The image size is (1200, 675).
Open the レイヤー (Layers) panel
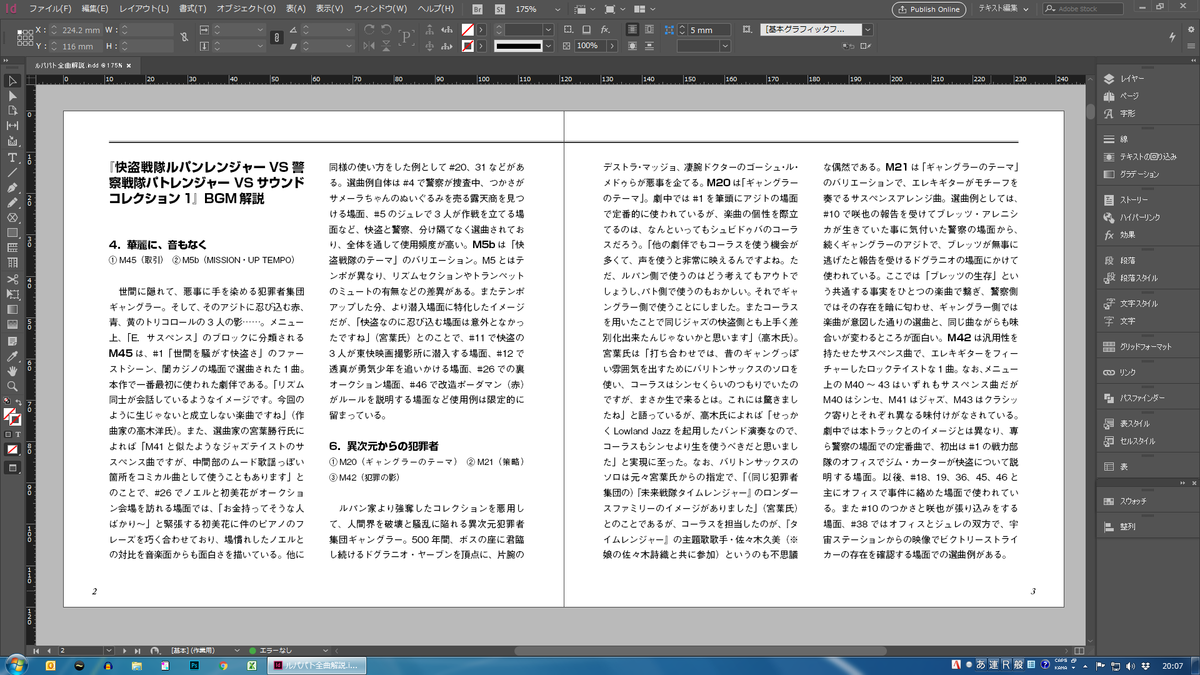[1132, 78]
